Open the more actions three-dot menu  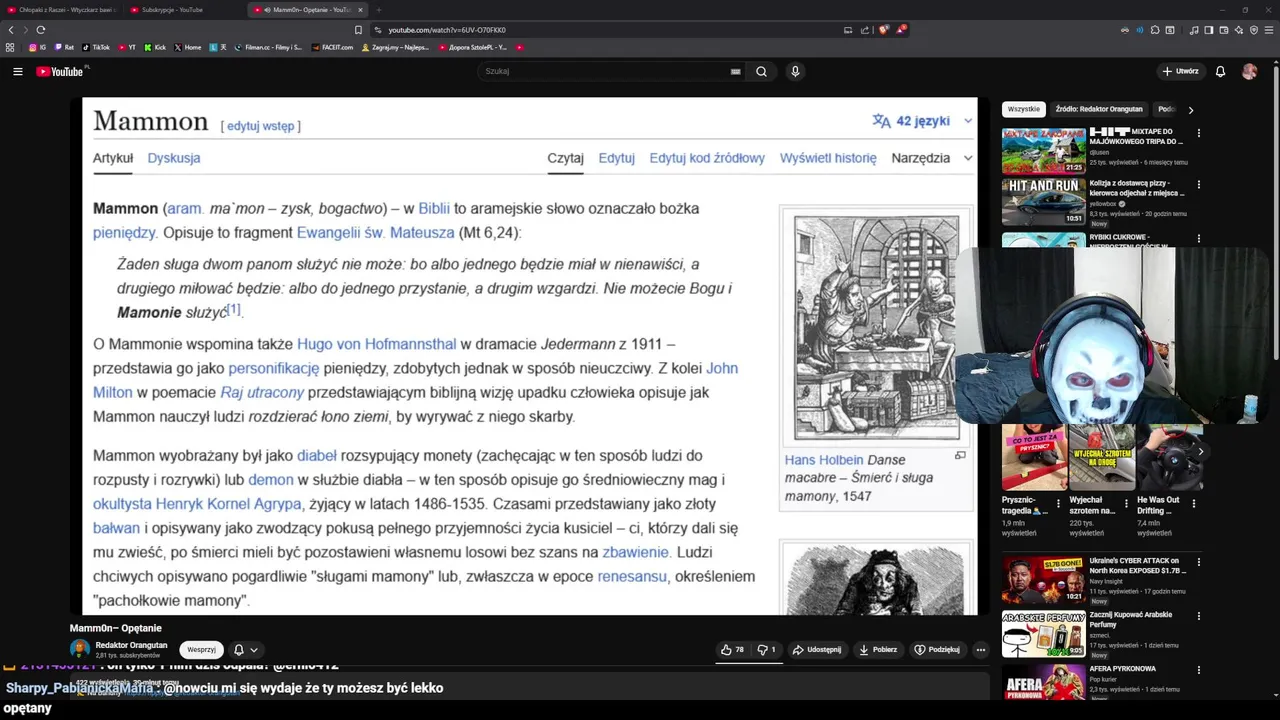pyautogui.click(x=980, y=650)
